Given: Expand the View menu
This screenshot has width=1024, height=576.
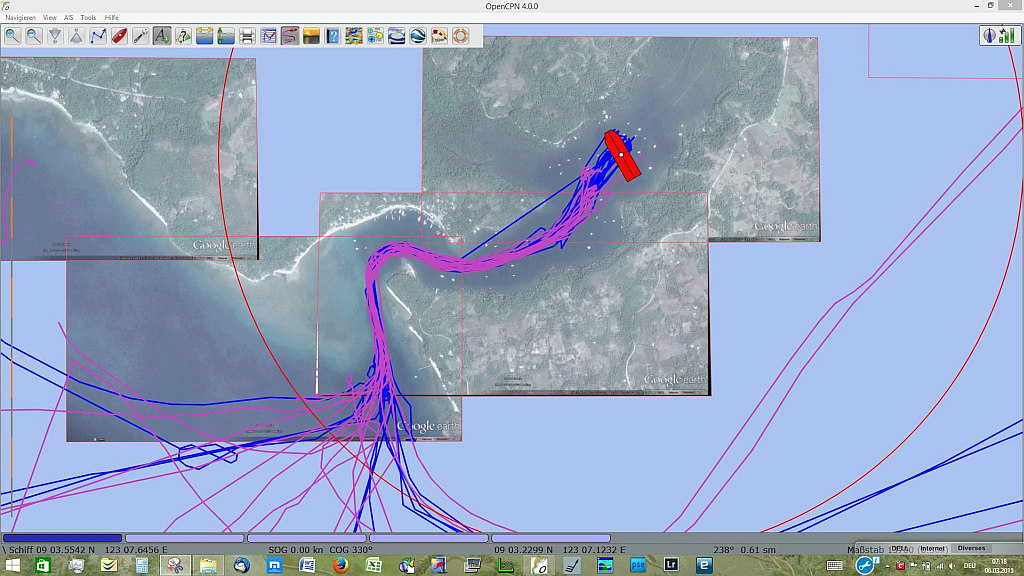Looking at the screenshot, I should coord(49,18).
